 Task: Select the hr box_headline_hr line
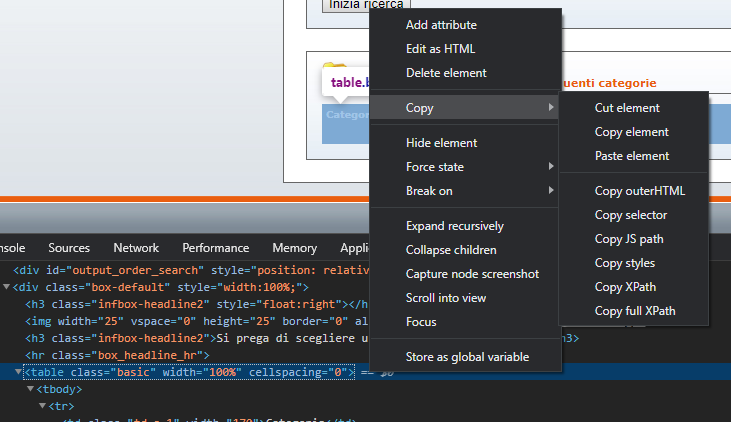(117, 355)
